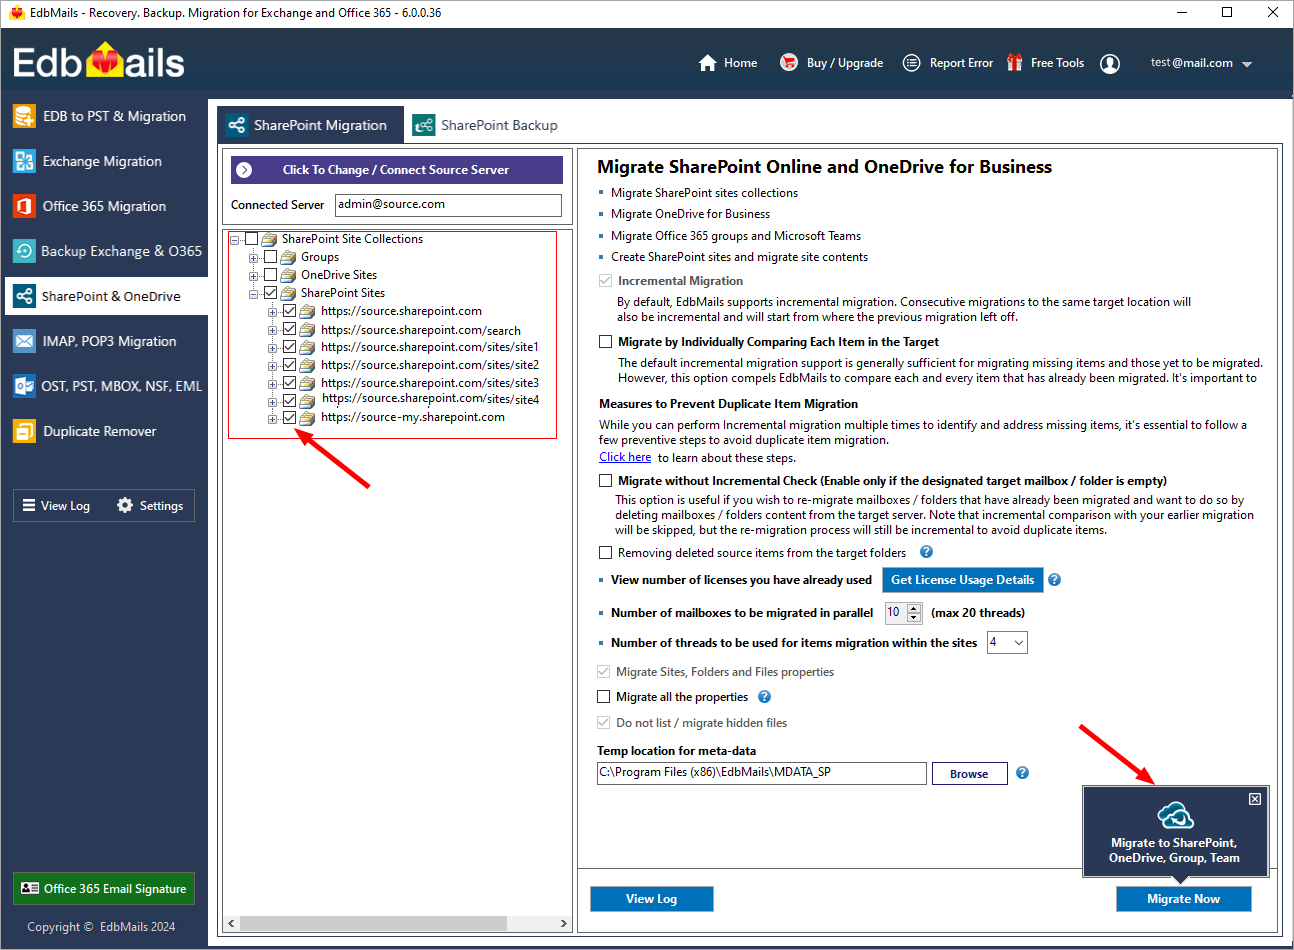Viewport: 1294px width, 950px height.
Task: Click the arrow icon on Connect Source Server
Action: [244, 170]
